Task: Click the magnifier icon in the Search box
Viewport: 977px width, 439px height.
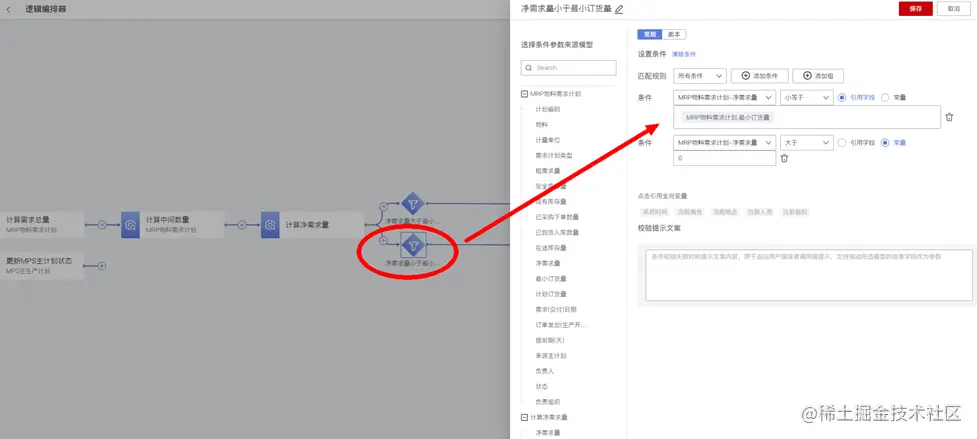Action: tap(529, 68)
